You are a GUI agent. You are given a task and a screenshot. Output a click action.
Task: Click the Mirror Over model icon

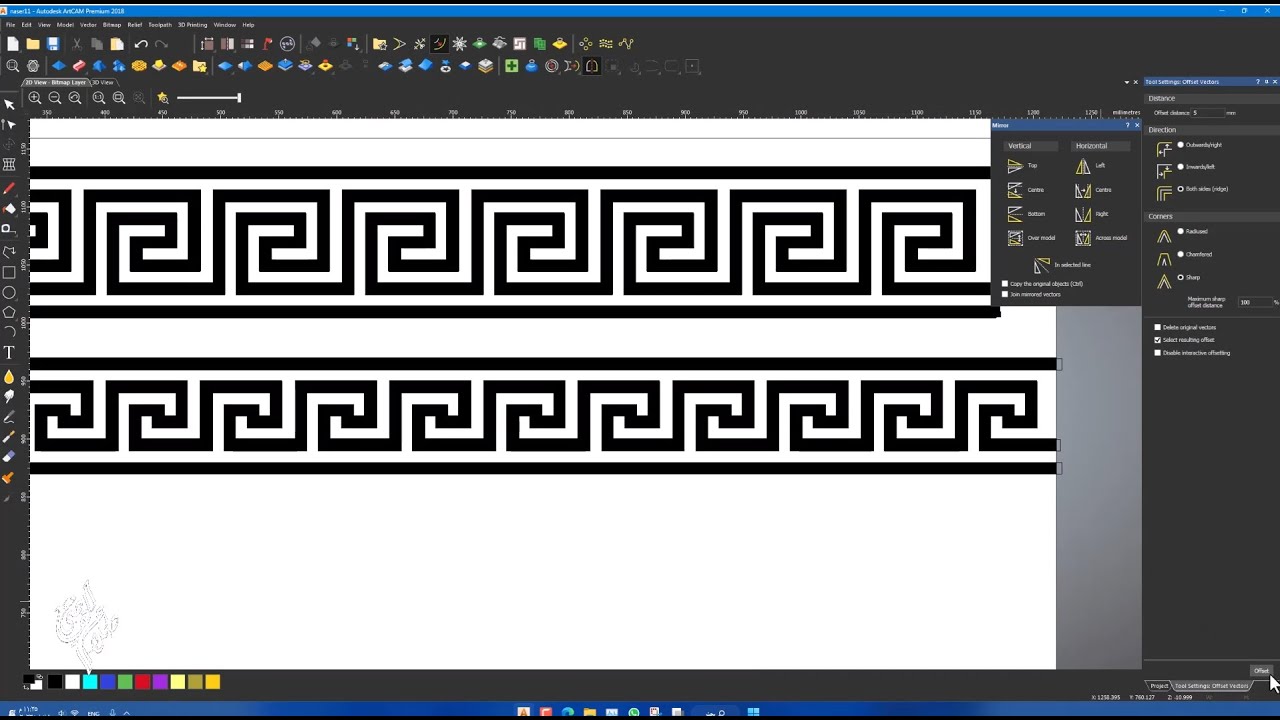pos(1015,238)
